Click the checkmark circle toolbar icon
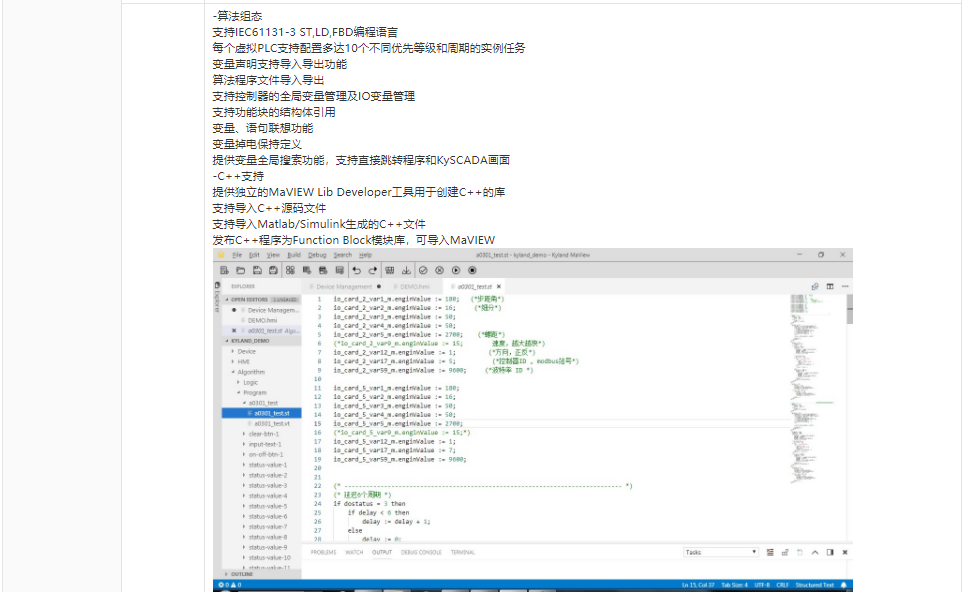The width and height of the screenshot is (966, 592). click(x=424, y=270)
